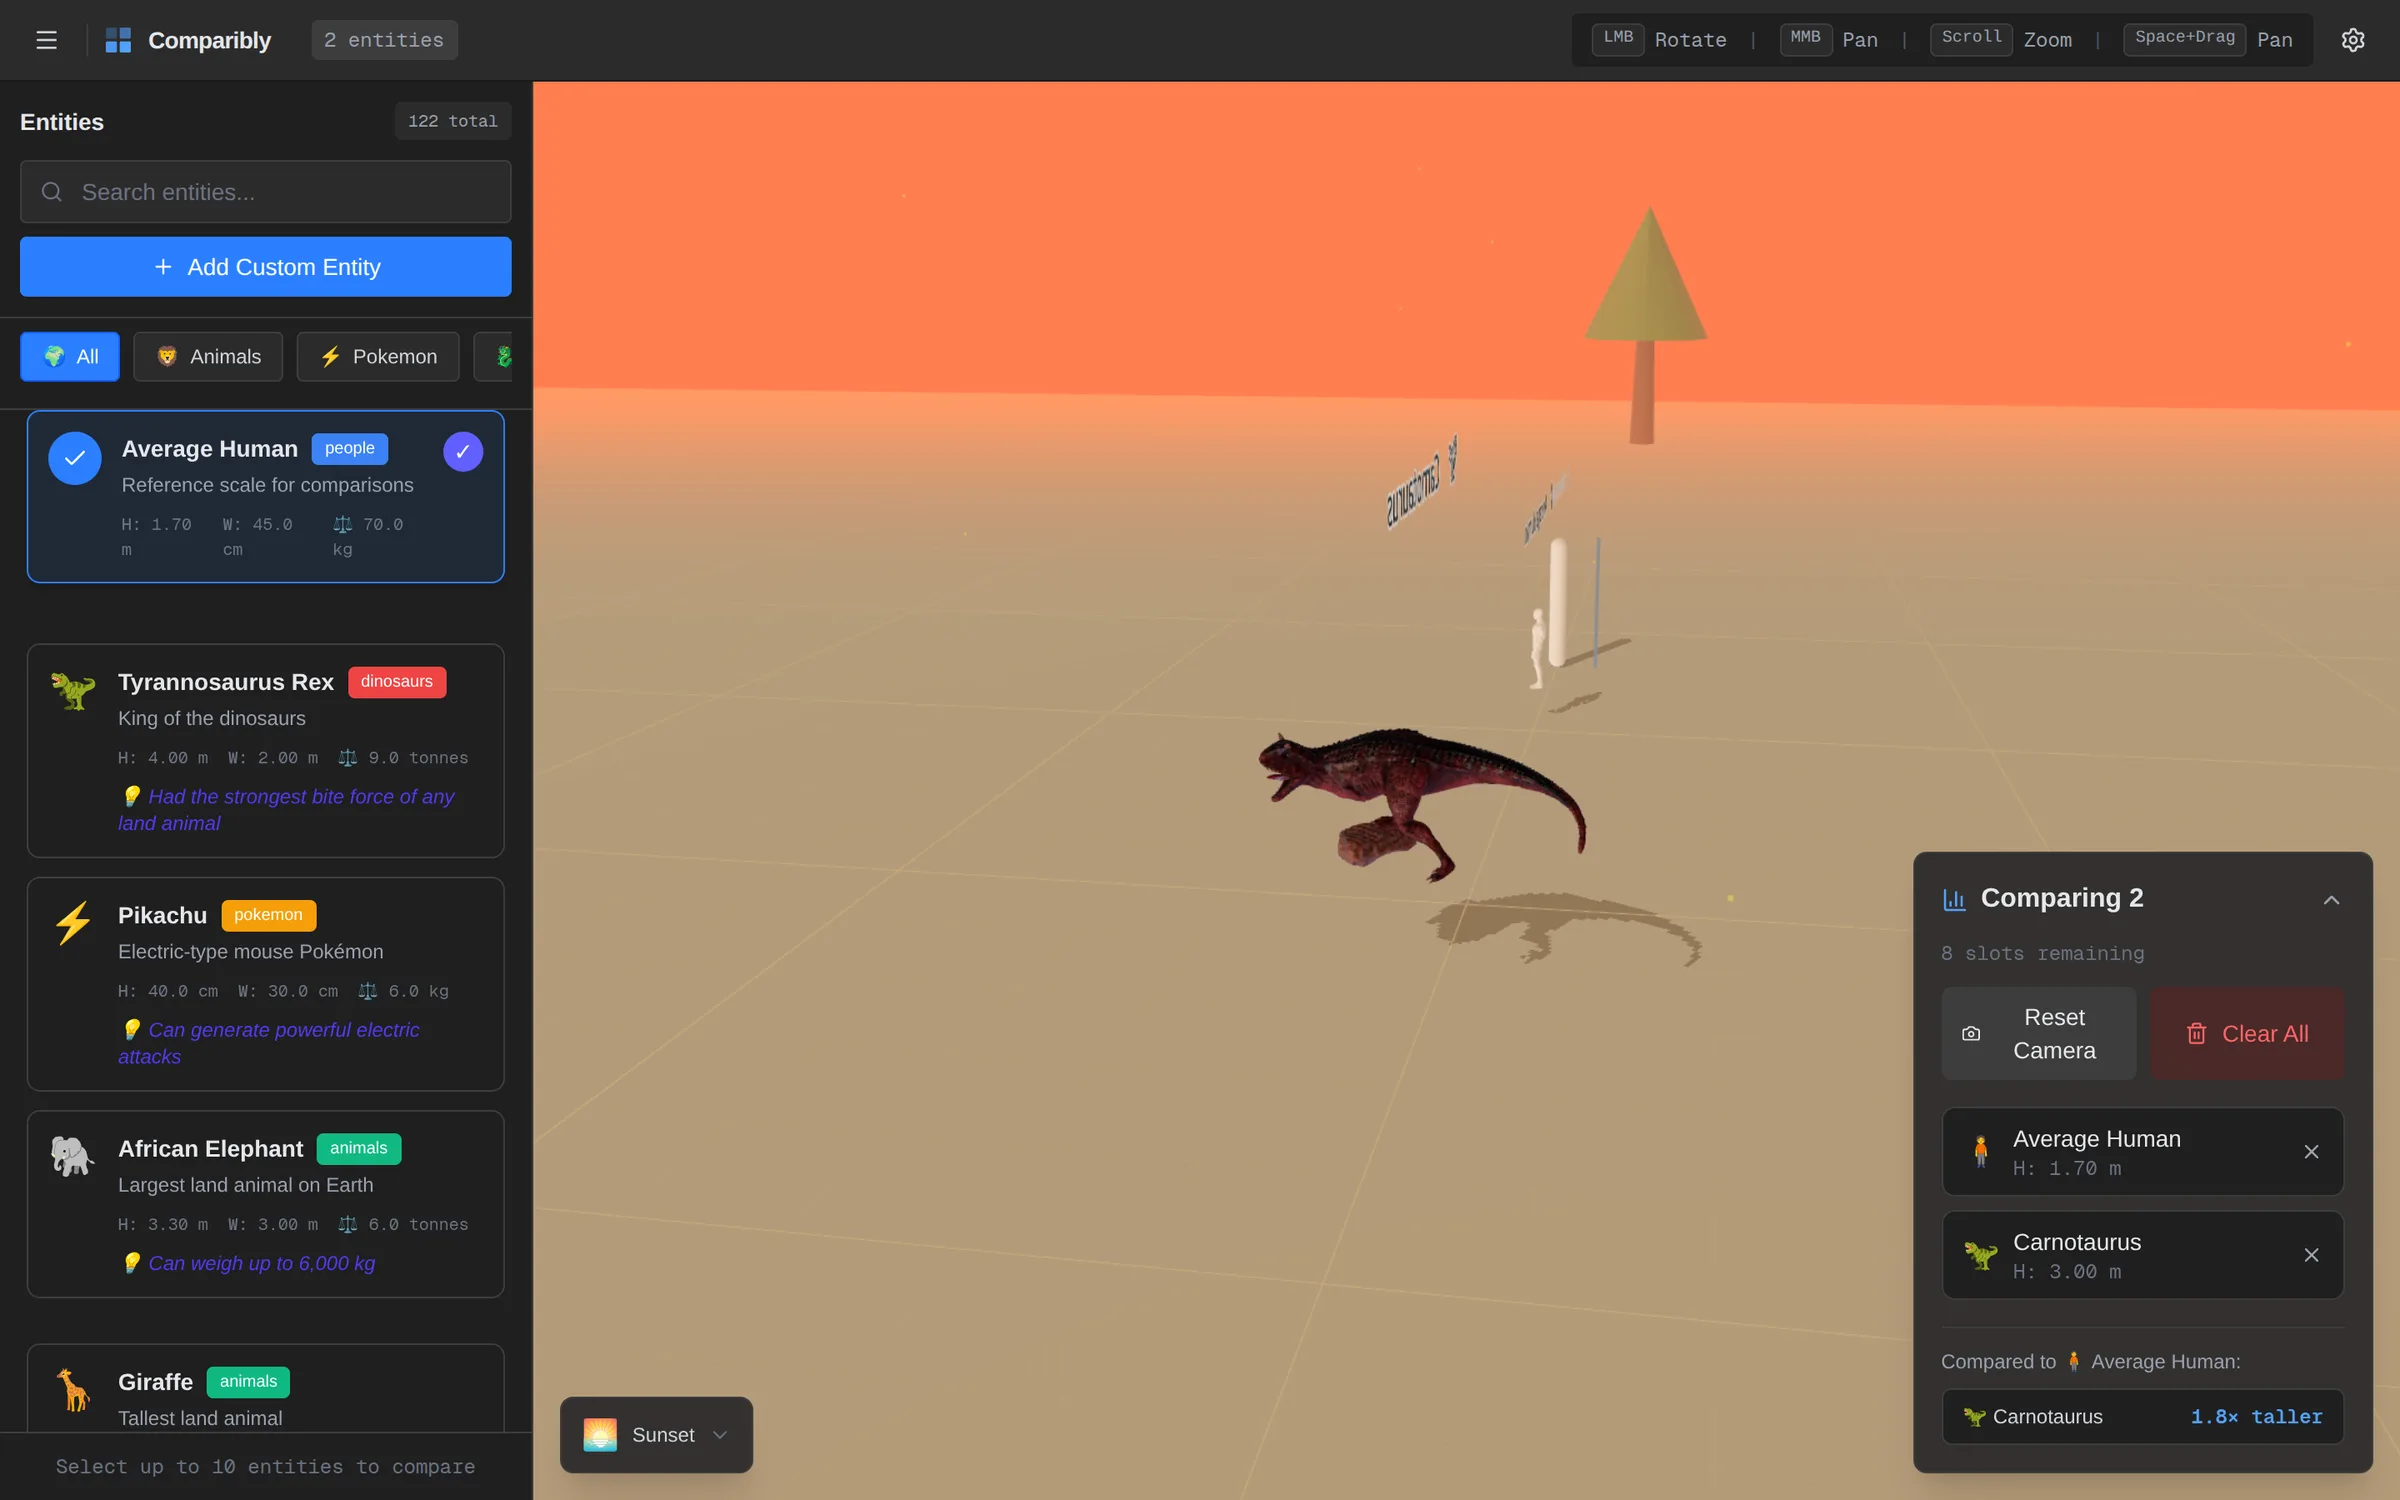The image size is (2400, 1500).
Task: Click the search magnifier icon
Action: point(52,192)
